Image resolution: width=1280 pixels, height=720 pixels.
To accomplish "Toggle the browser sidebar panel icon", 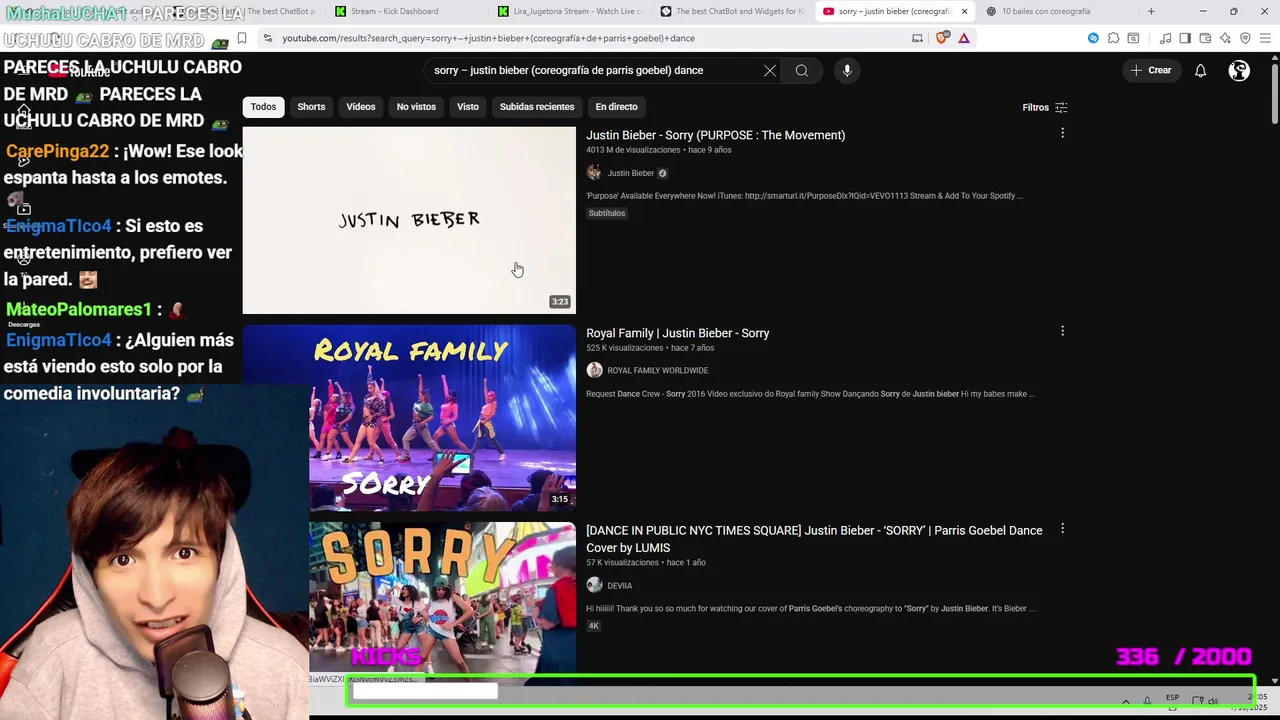I will (x=1185, y=38).
